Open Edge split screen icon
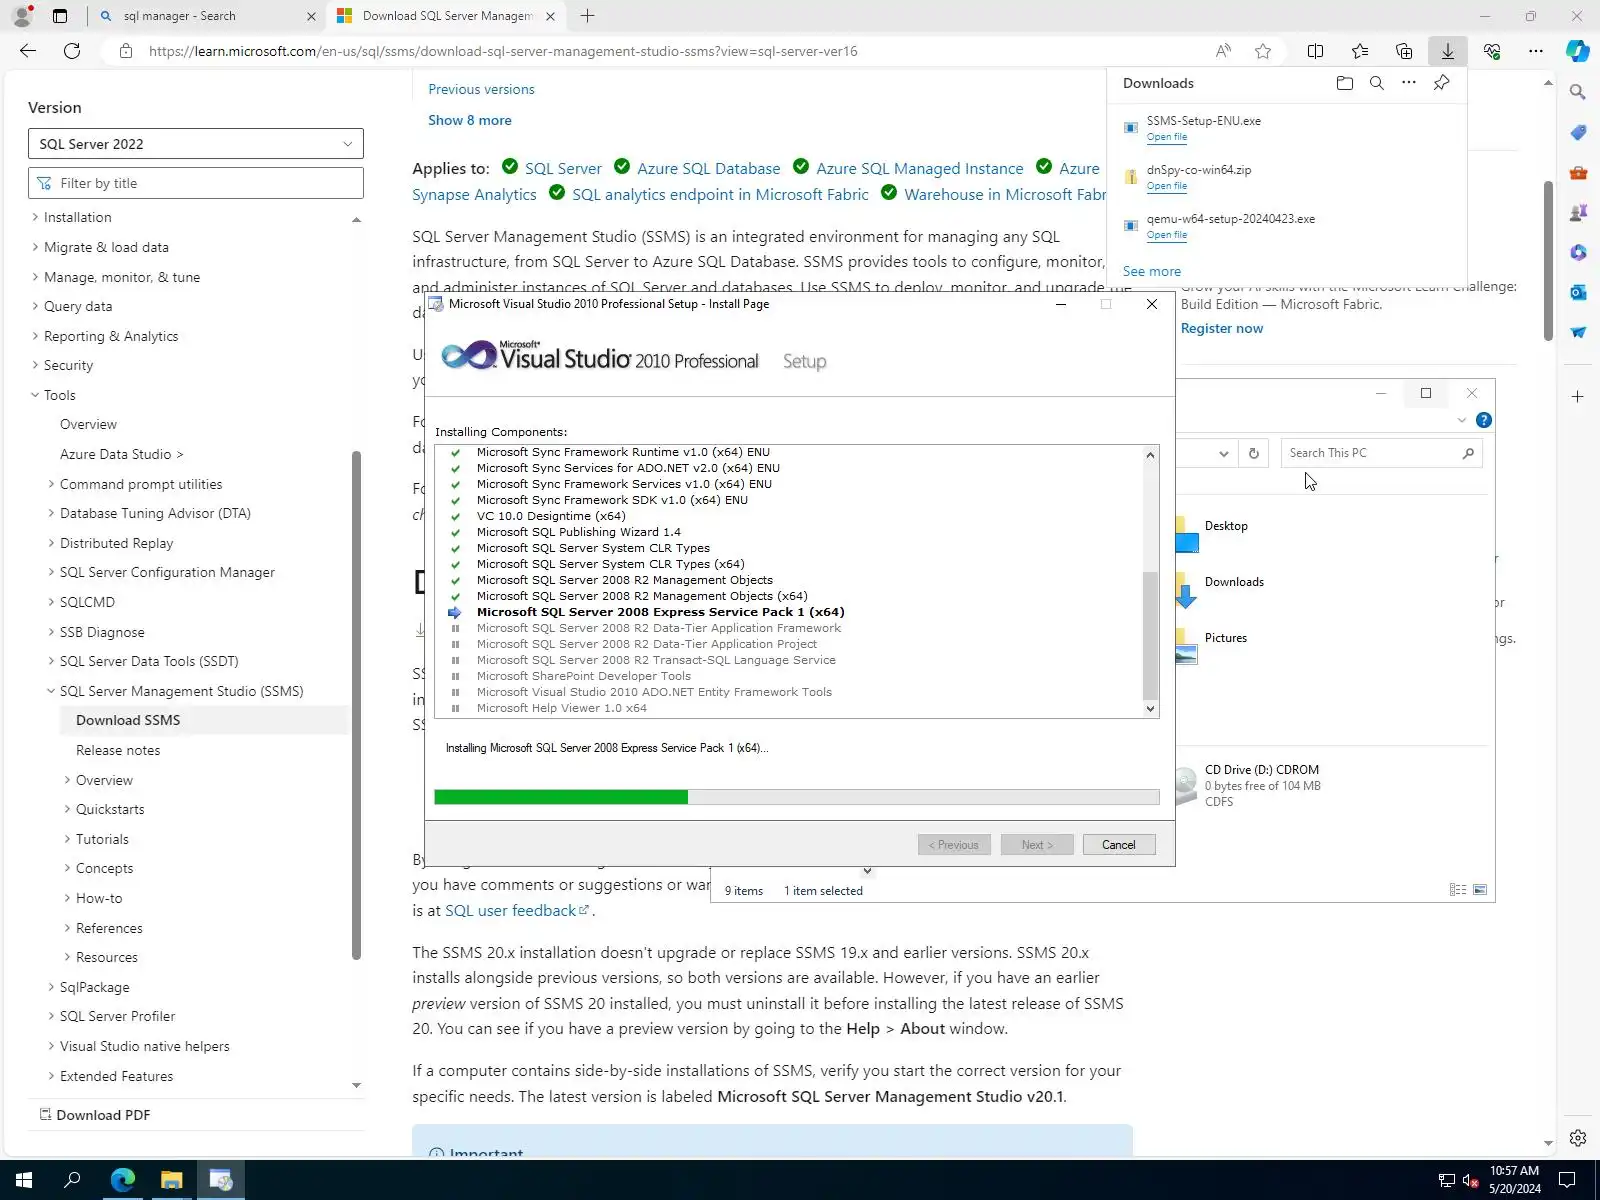The width and height of the screenshot is (1600, 1200). tap(1316, 51)
